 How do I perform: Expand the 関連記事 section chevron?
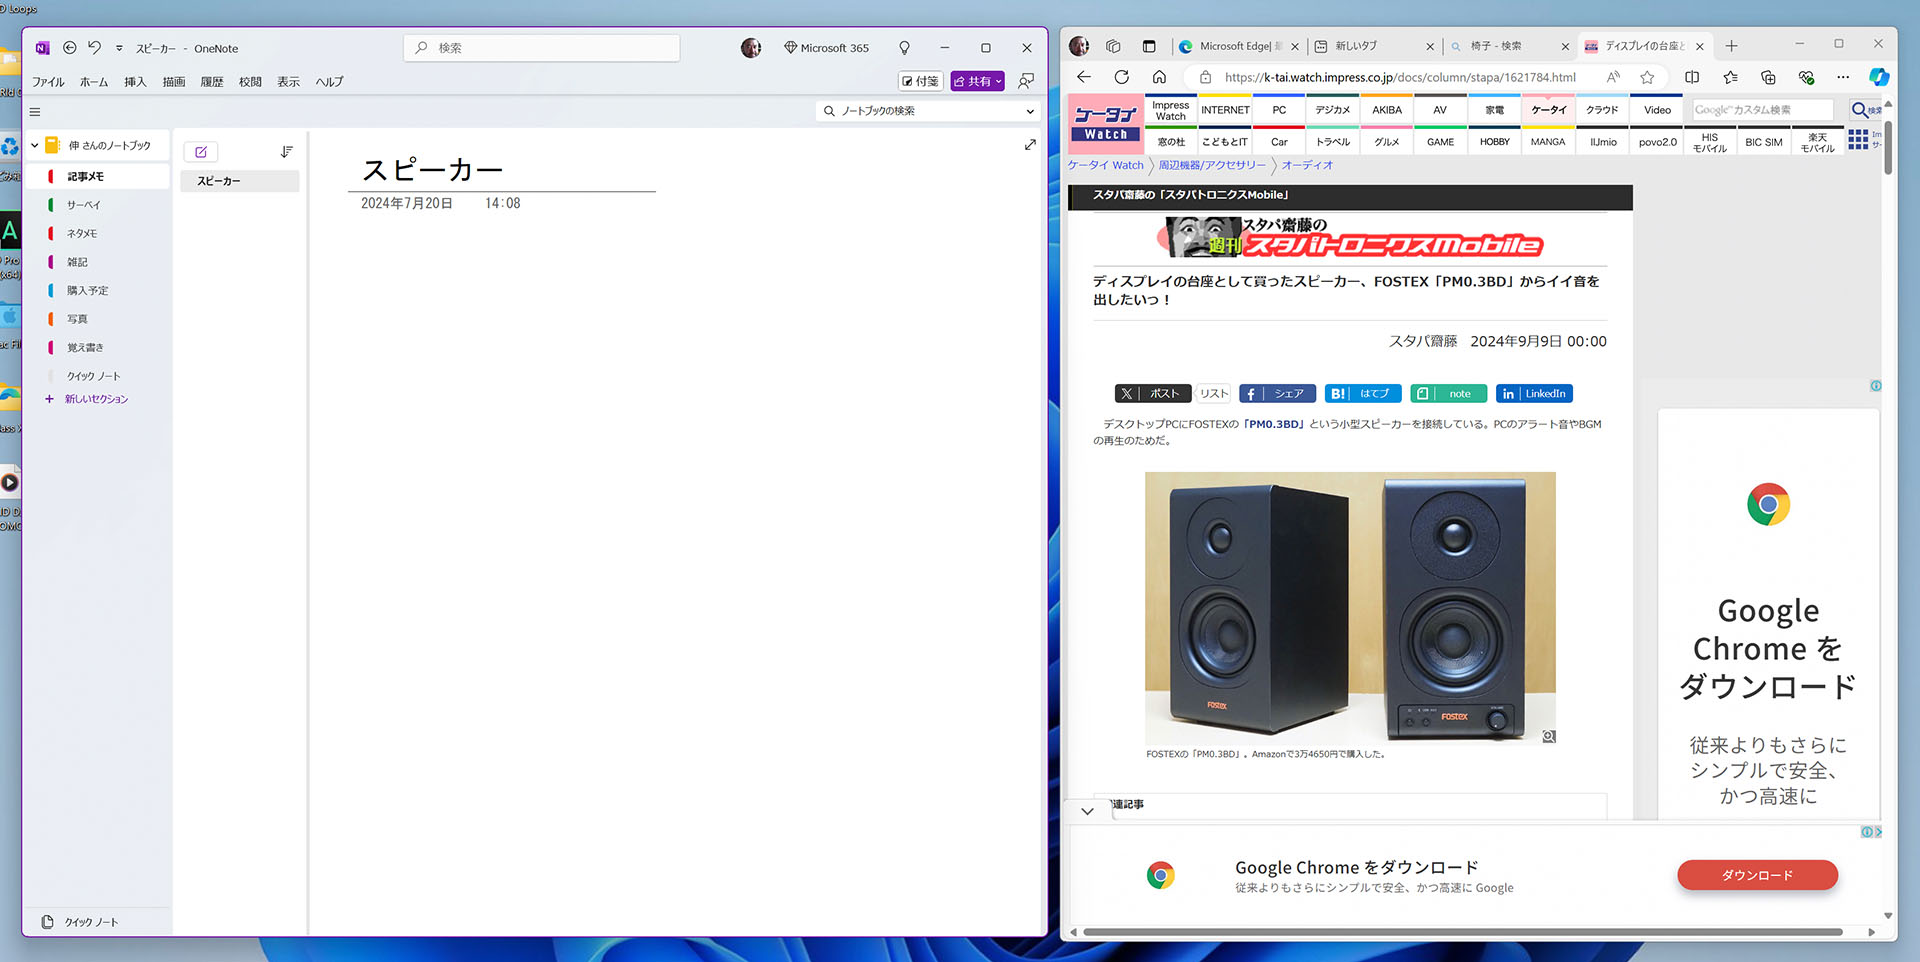1087,811
